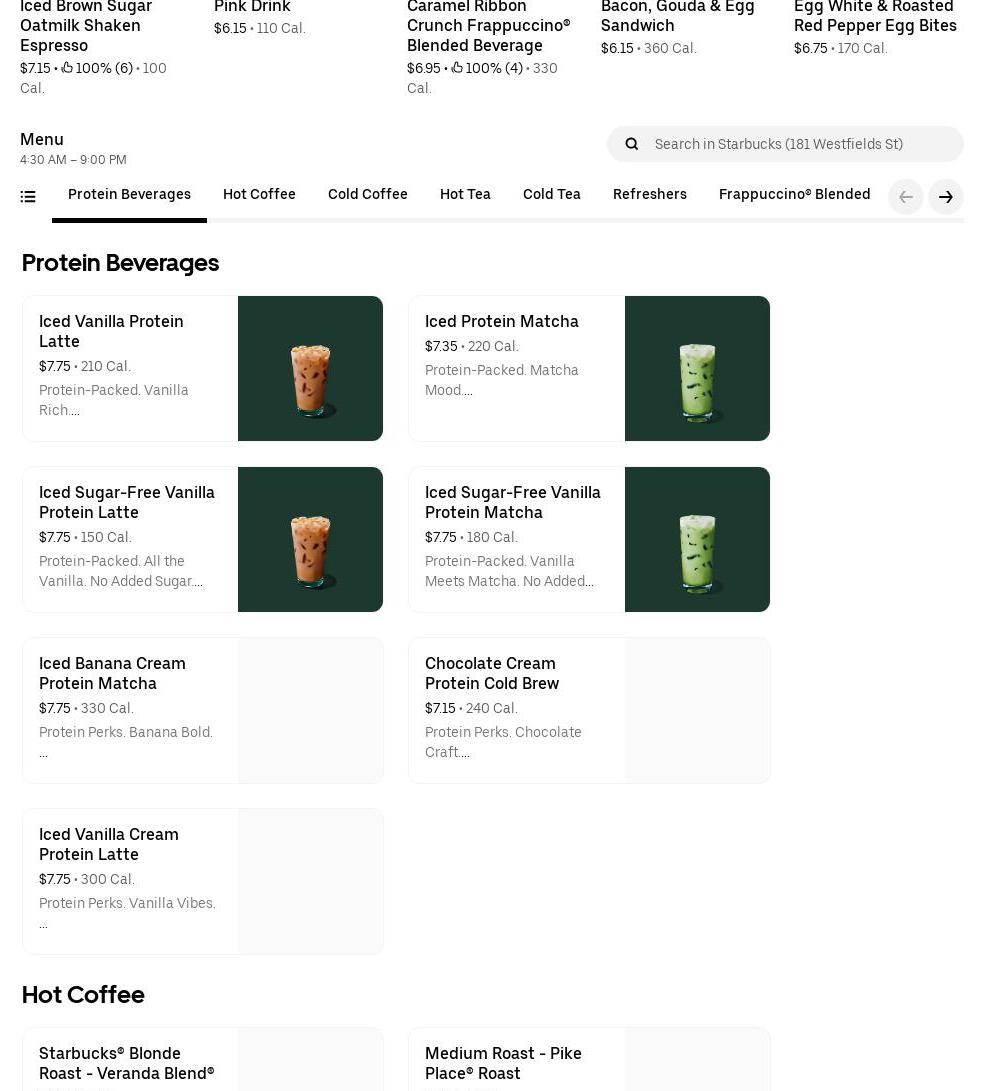
Task: Open the Cold Coffee category tab
Action: pyautogui.click(x=367, y=194)
